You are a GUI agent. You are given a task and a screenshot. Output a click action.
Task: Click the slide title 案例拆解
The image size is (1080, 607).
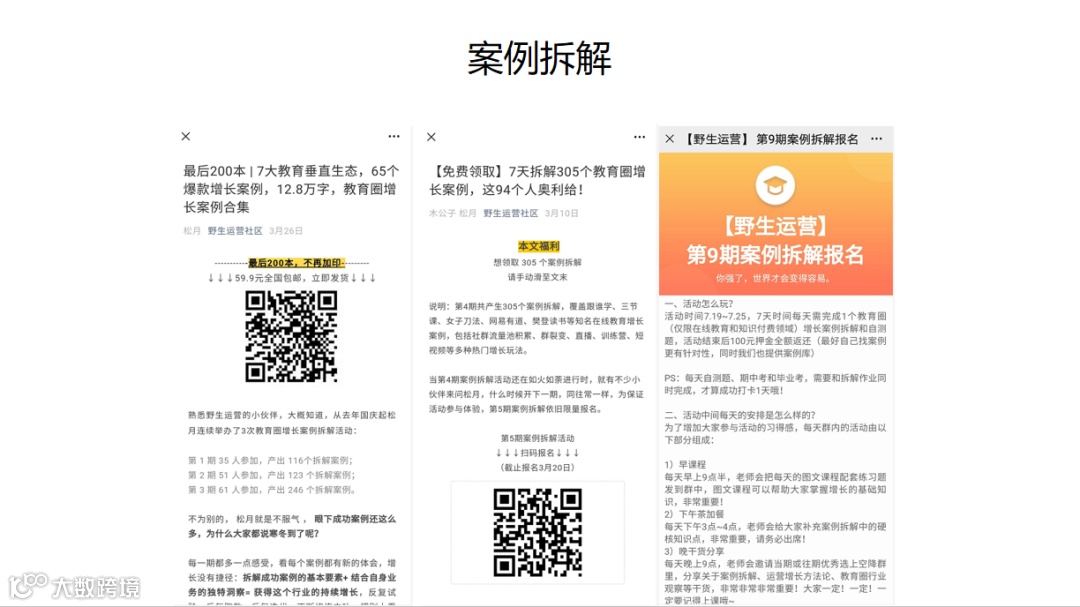point(539,59)
